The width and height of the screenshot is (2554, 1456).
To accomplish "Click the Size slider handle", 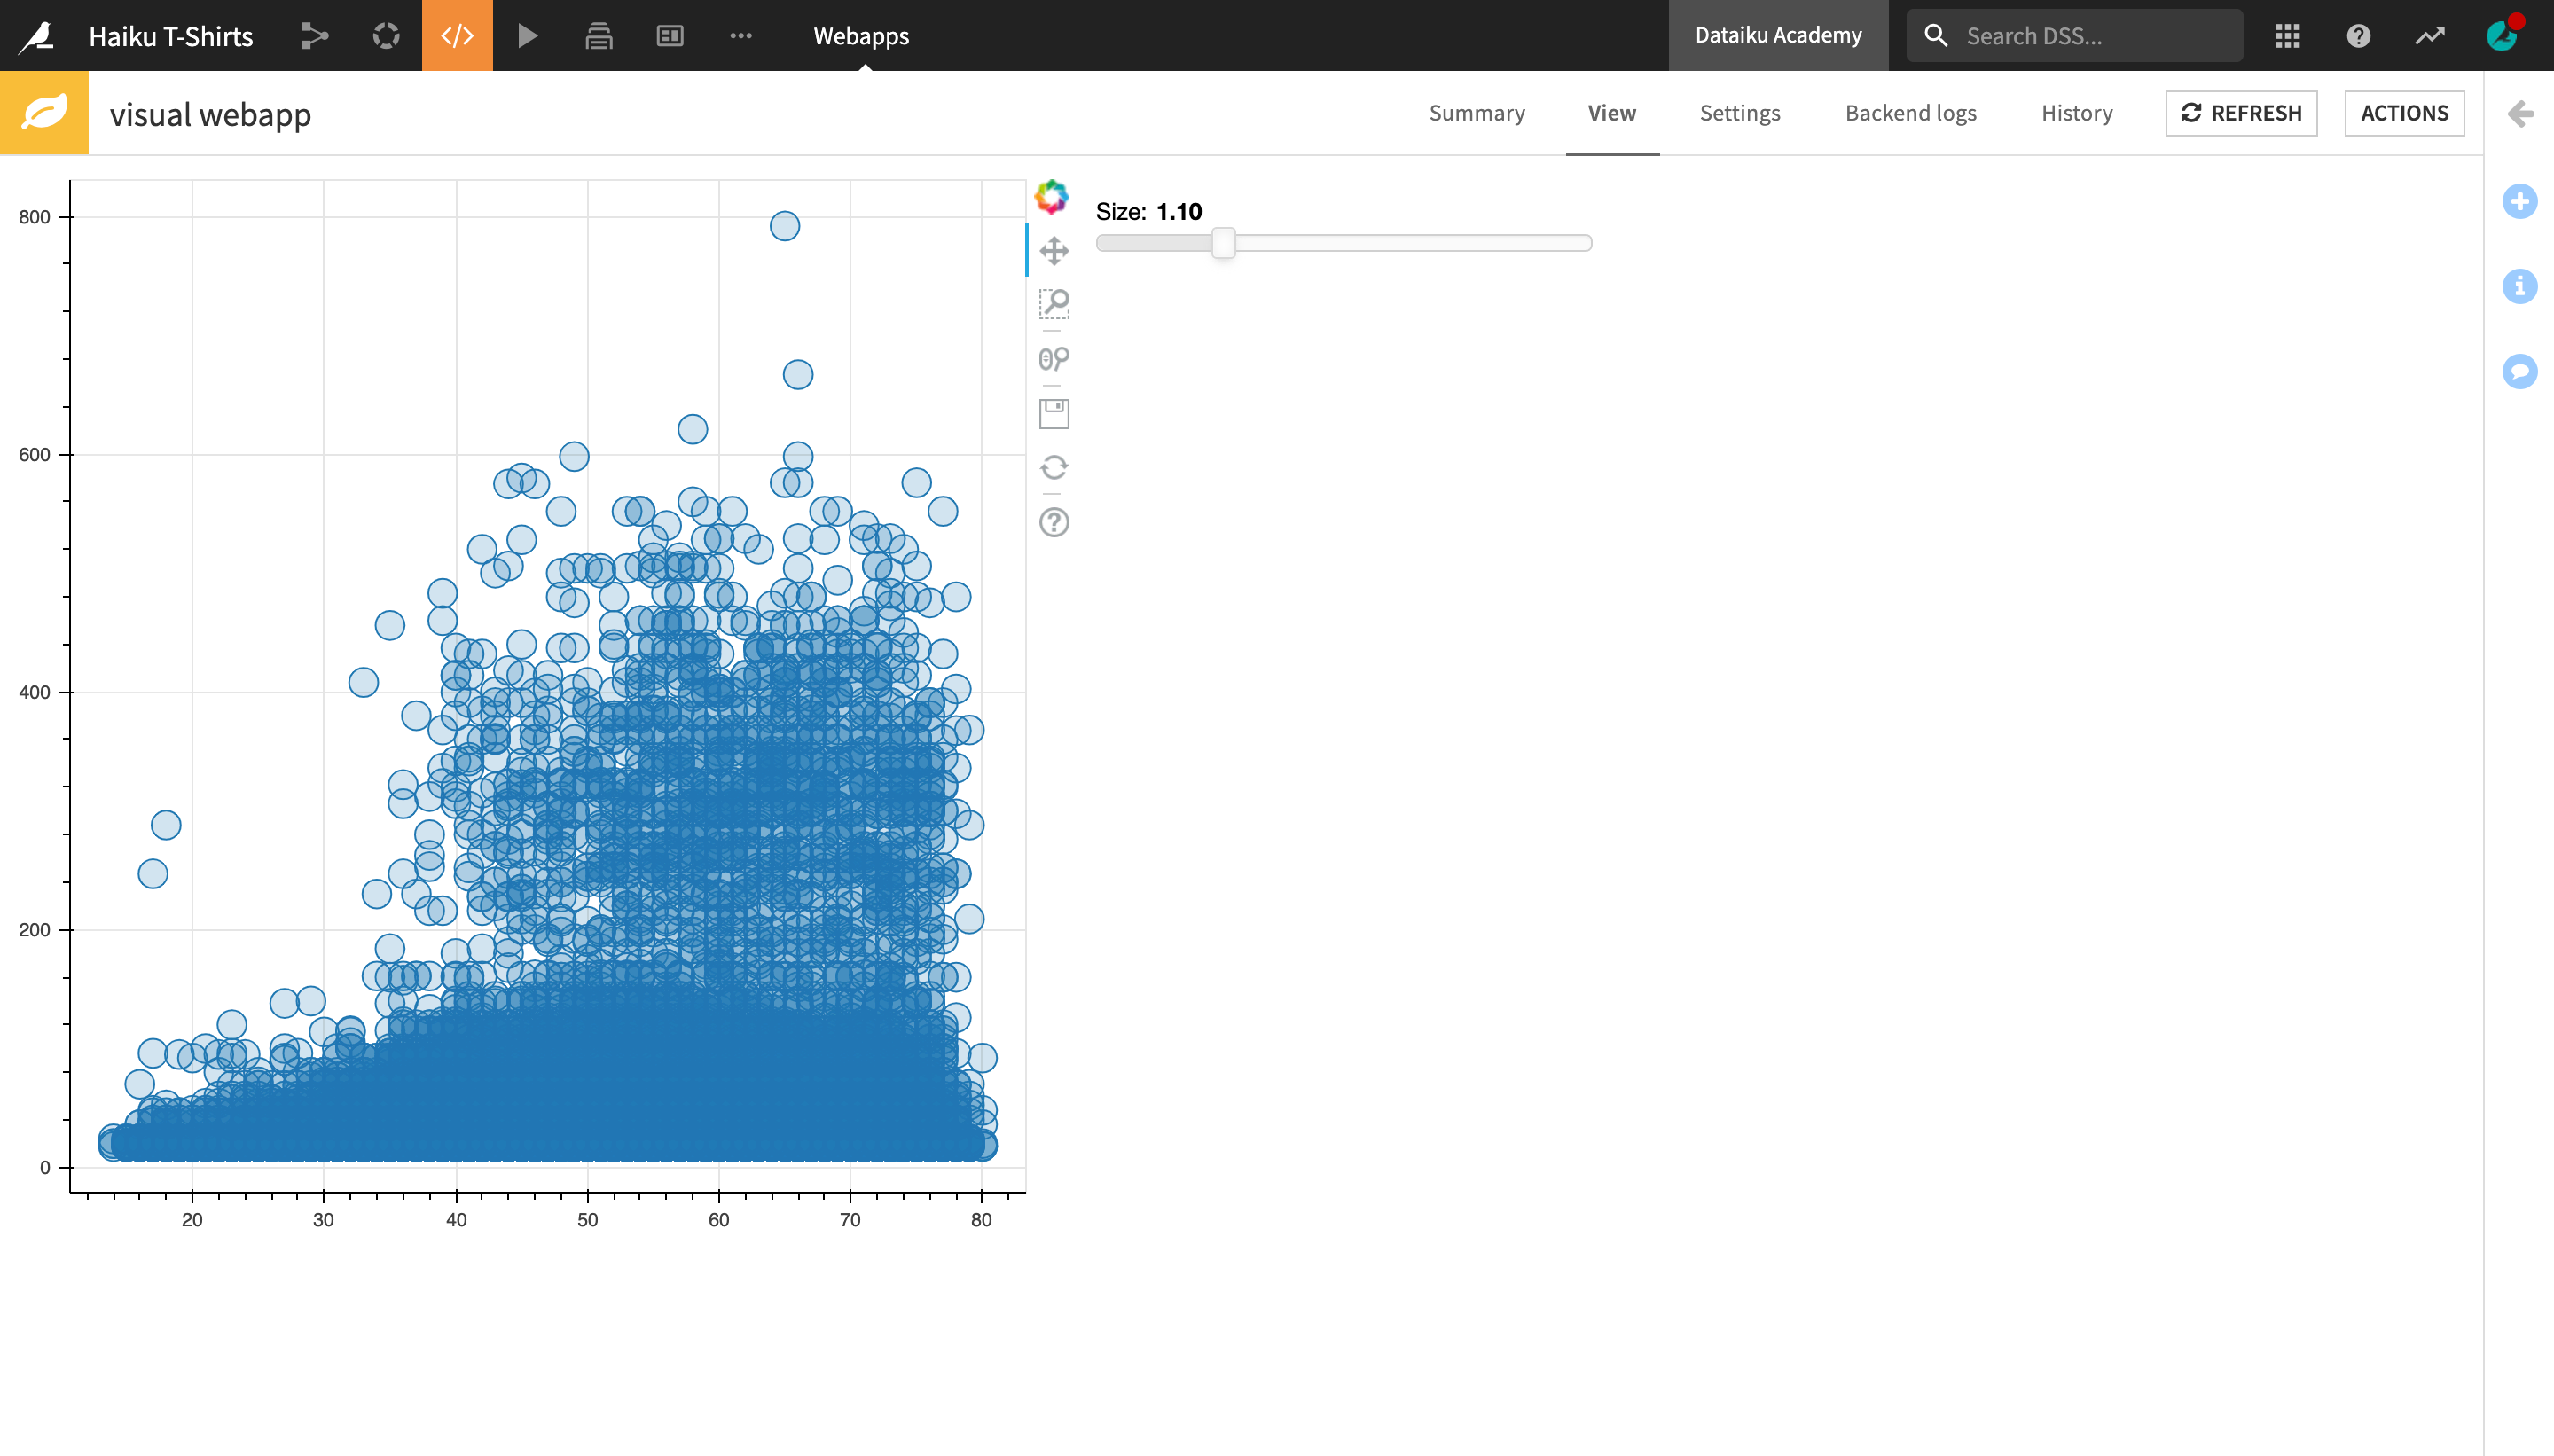I will click(1223, 243).
